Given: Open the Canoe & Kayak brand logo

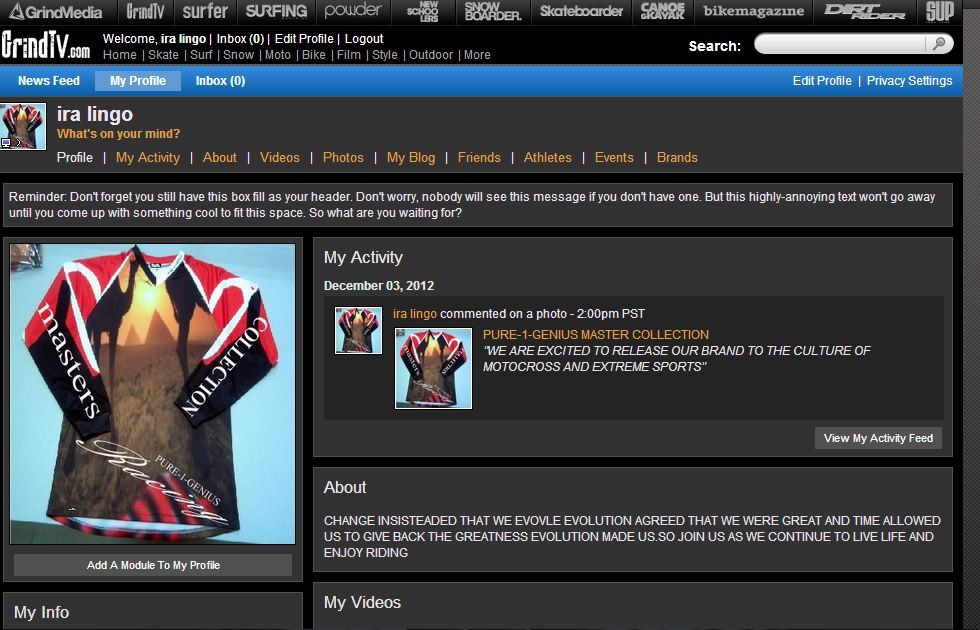Looking at the screenshot, I should 662,12.
